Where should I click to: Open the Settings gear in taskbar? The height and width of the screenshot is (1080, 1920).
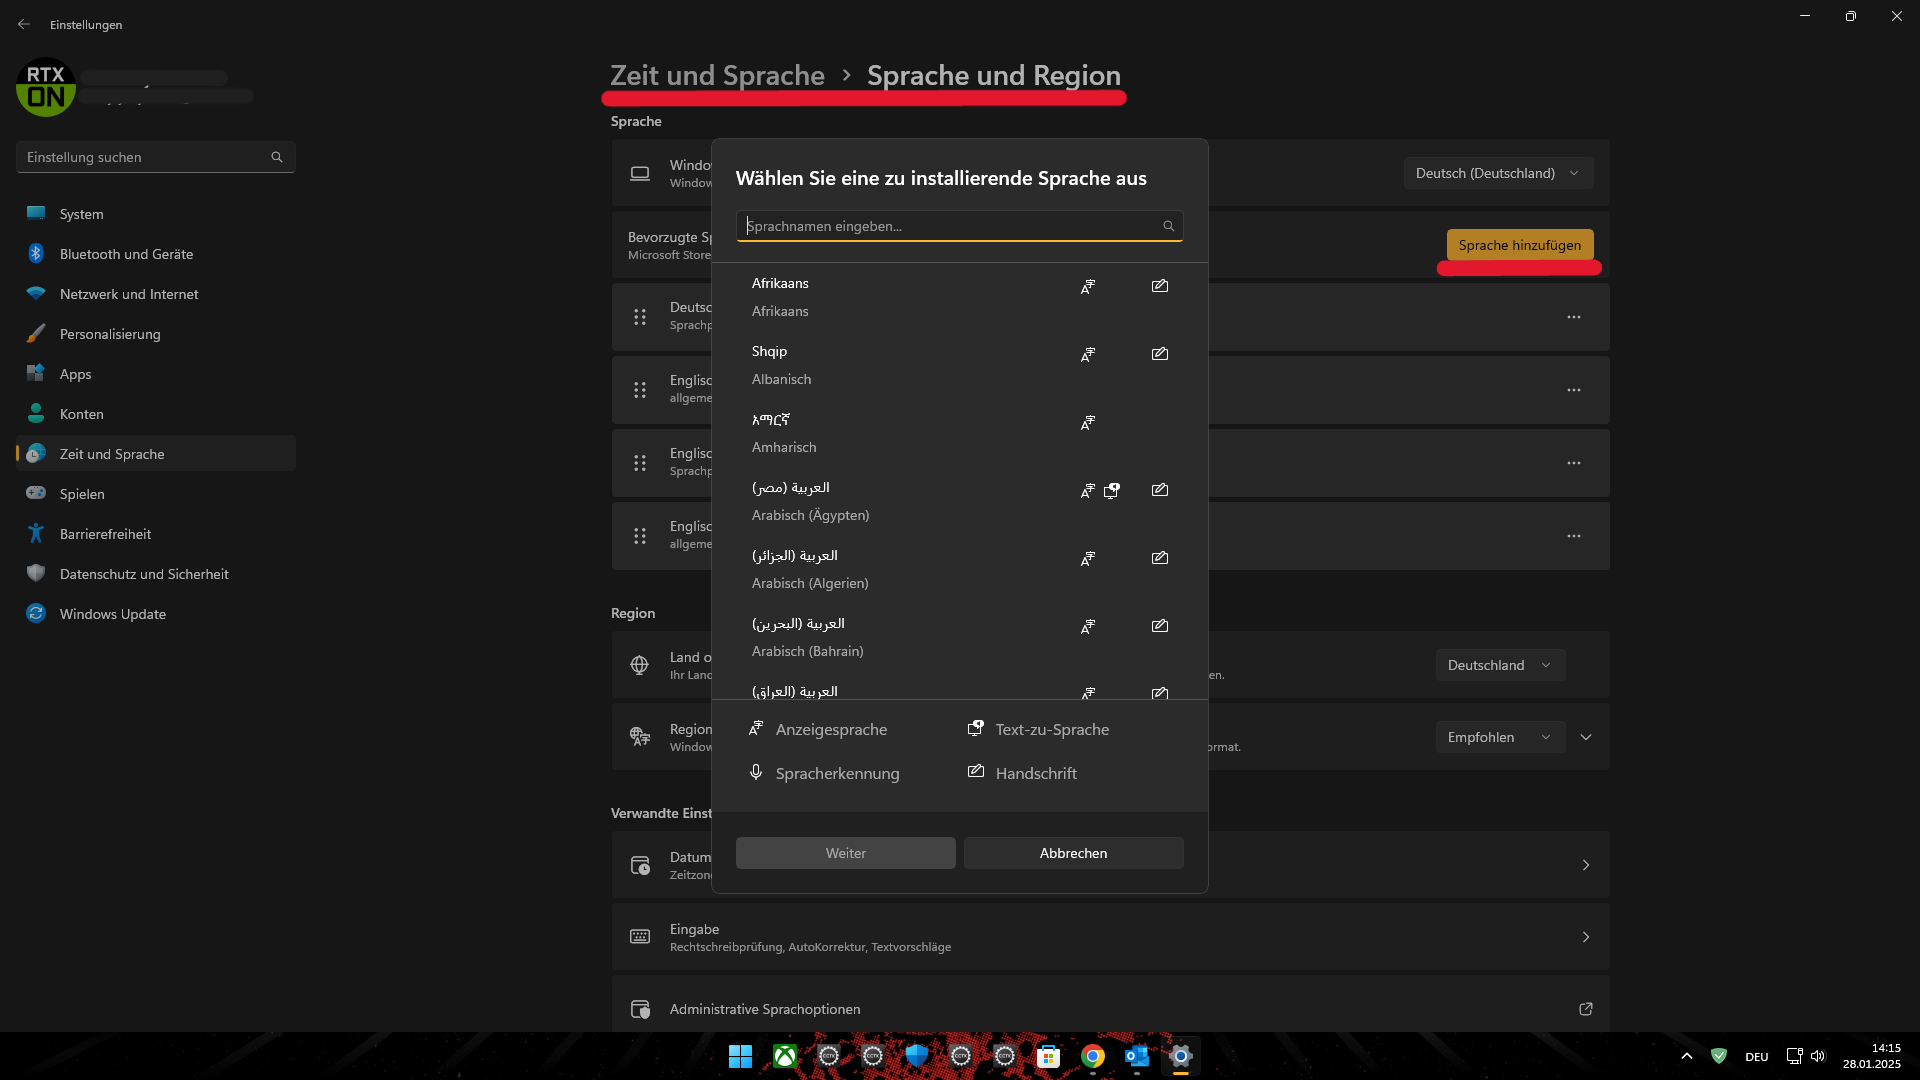coord(1181,1056)
